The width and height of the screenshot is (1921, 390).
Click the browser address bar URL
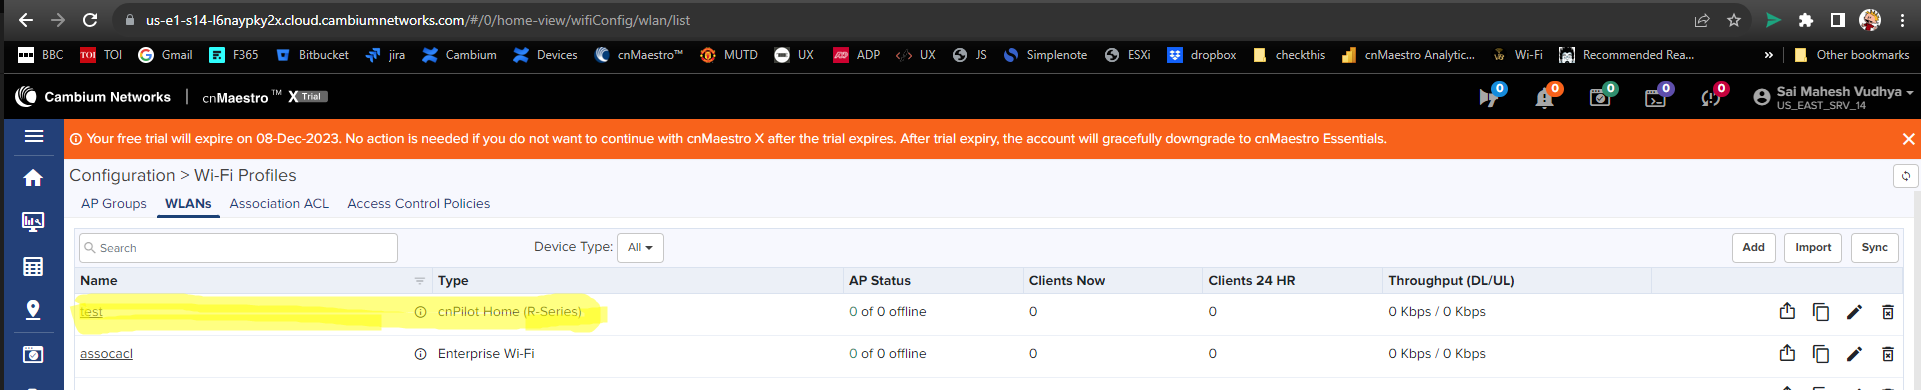point(418,20)
